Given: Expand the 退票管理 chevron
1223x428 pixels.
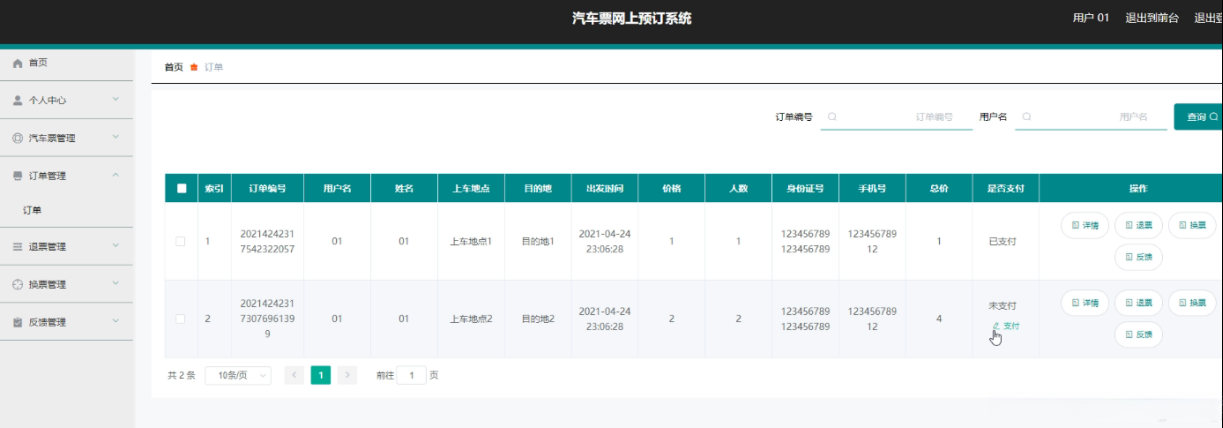Looking at the screenshot, I should [116, 246].
